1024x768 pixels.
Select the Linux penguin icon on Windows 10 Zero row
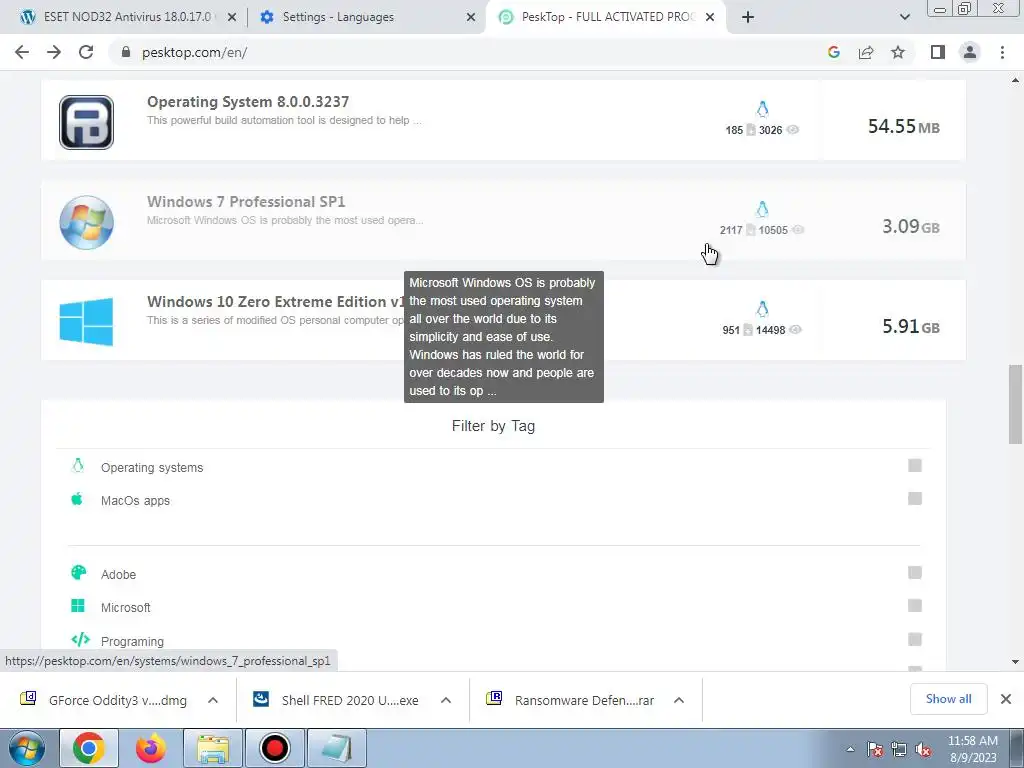(x=762, y=309)
